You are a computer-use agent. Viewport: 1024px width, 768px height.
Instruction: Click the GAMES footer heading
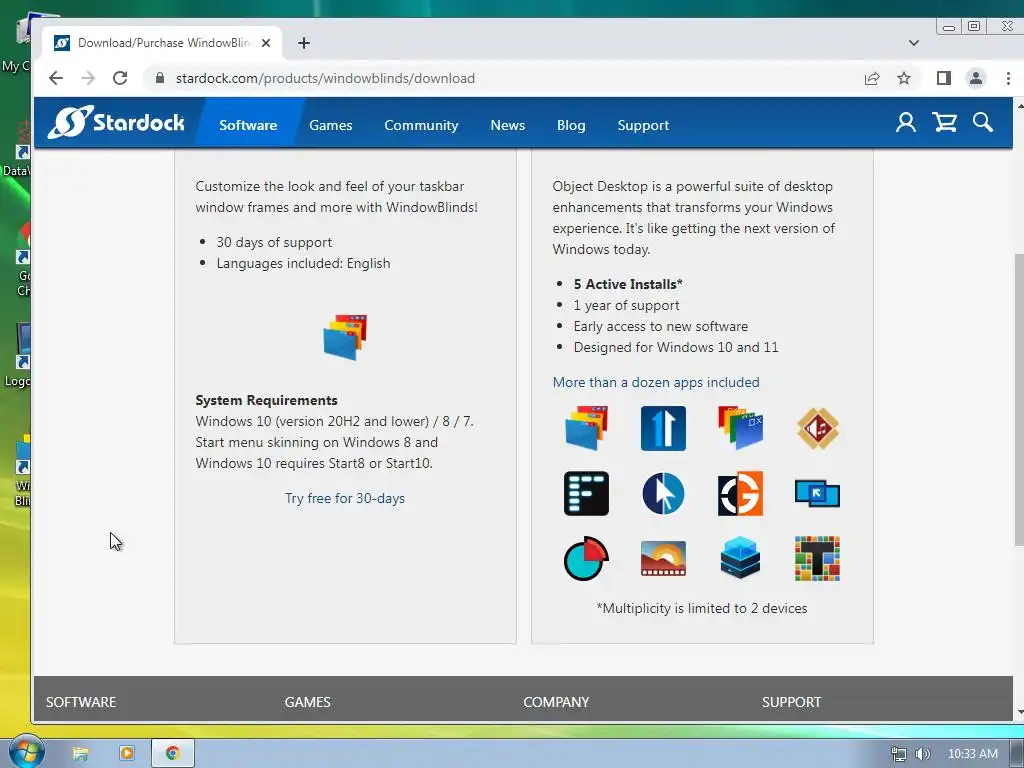(308, 702)
